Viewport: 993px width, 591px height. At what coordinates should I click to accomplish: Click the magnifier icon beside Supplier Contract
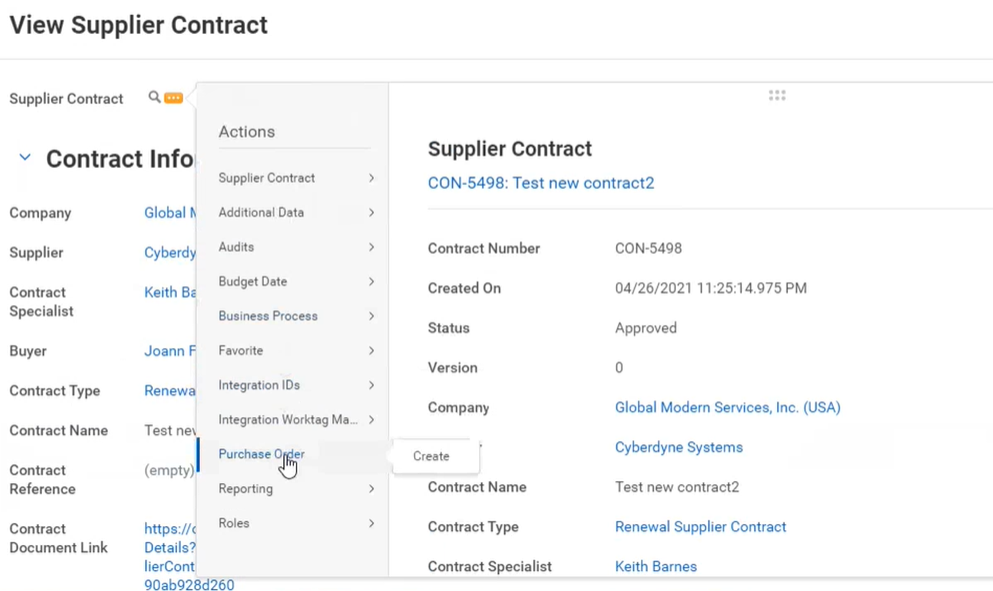pos(154,97)
